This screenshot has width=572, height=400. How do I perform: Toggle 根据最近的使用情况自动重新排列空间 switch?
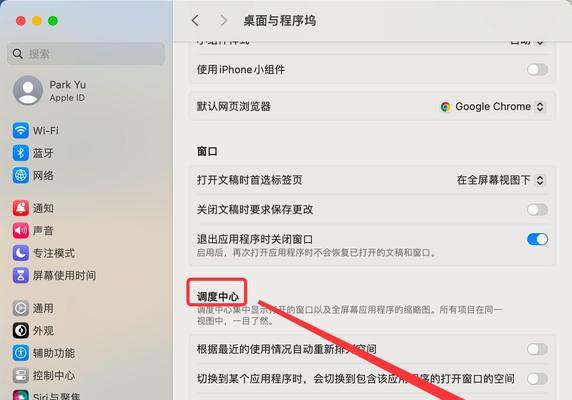[537, 349]
